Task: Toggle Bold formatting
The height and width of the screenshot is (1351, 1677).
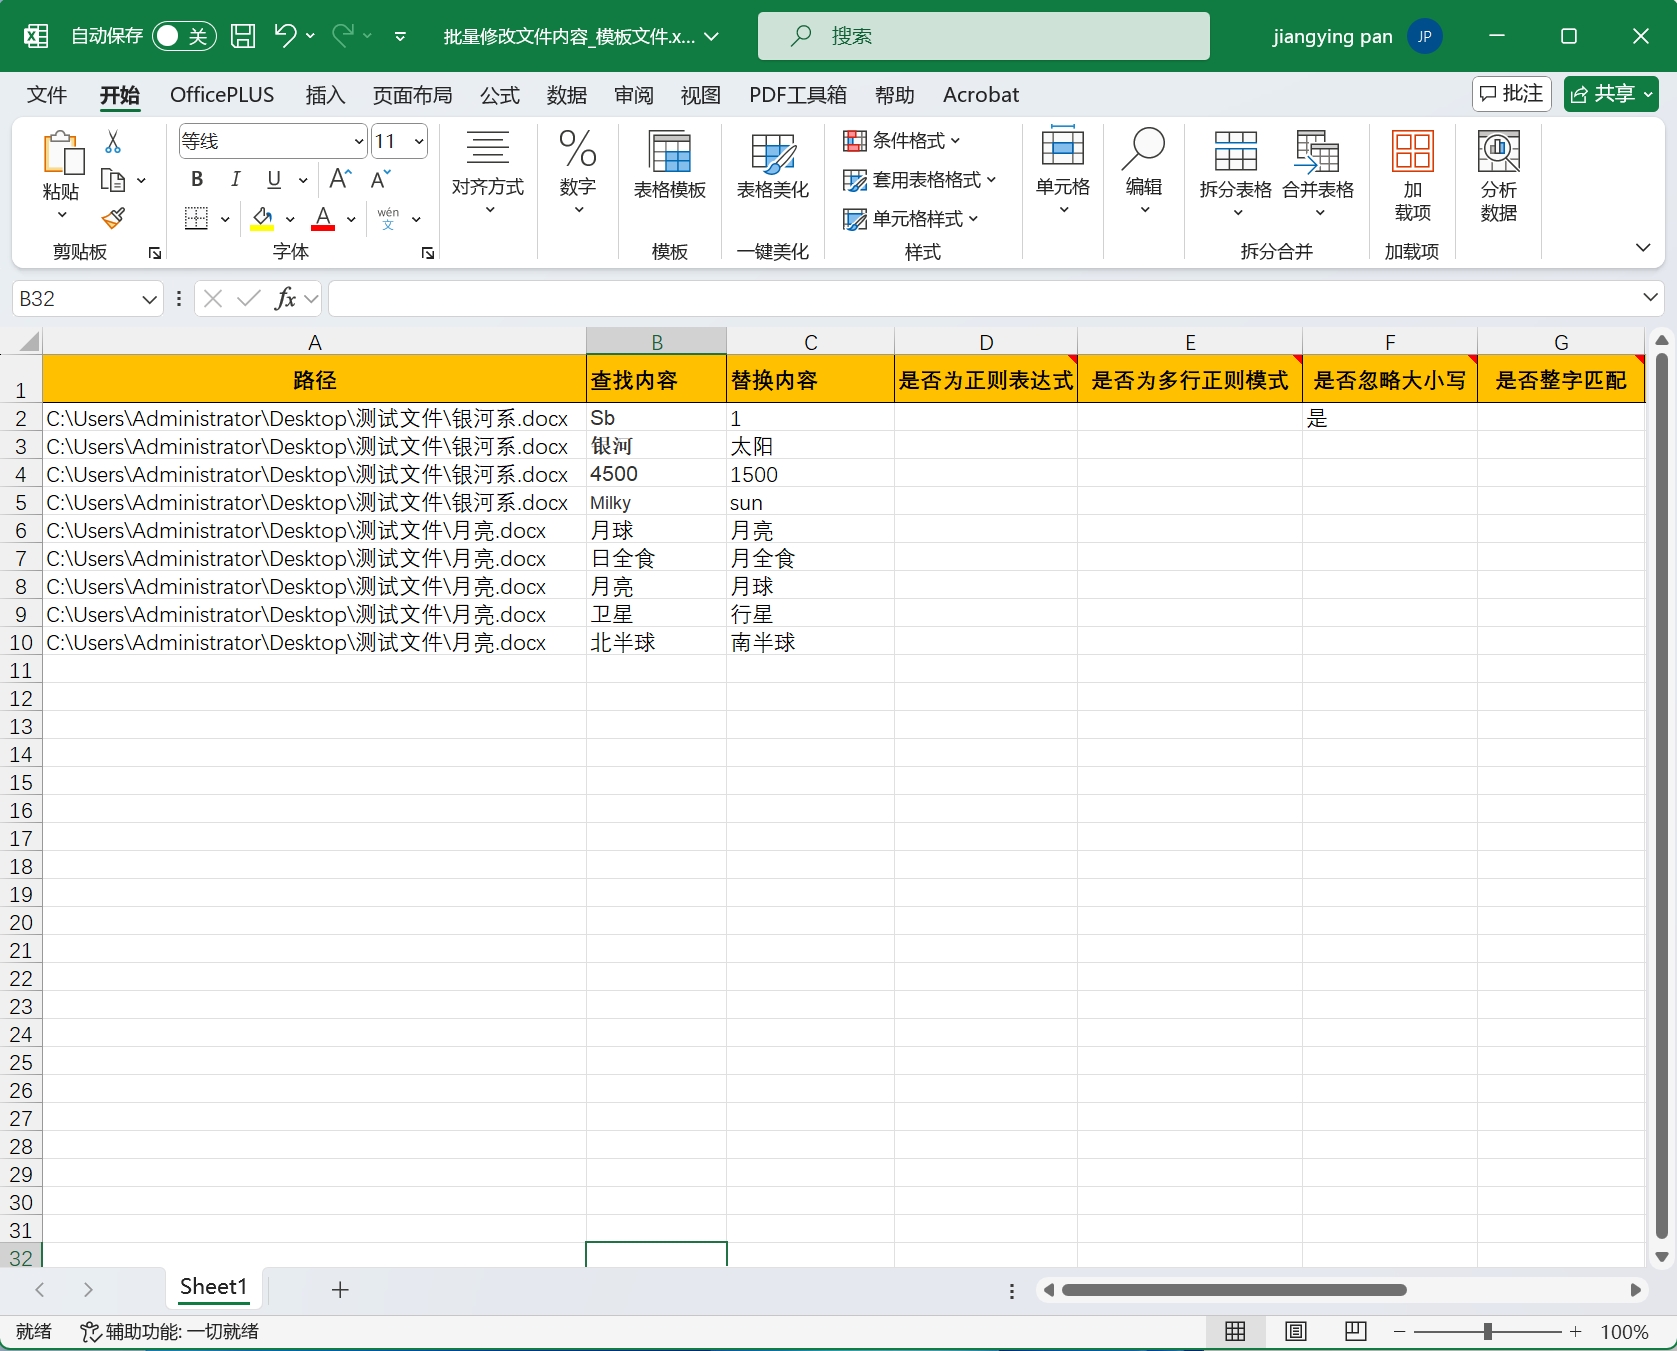Action: point(197,179)
